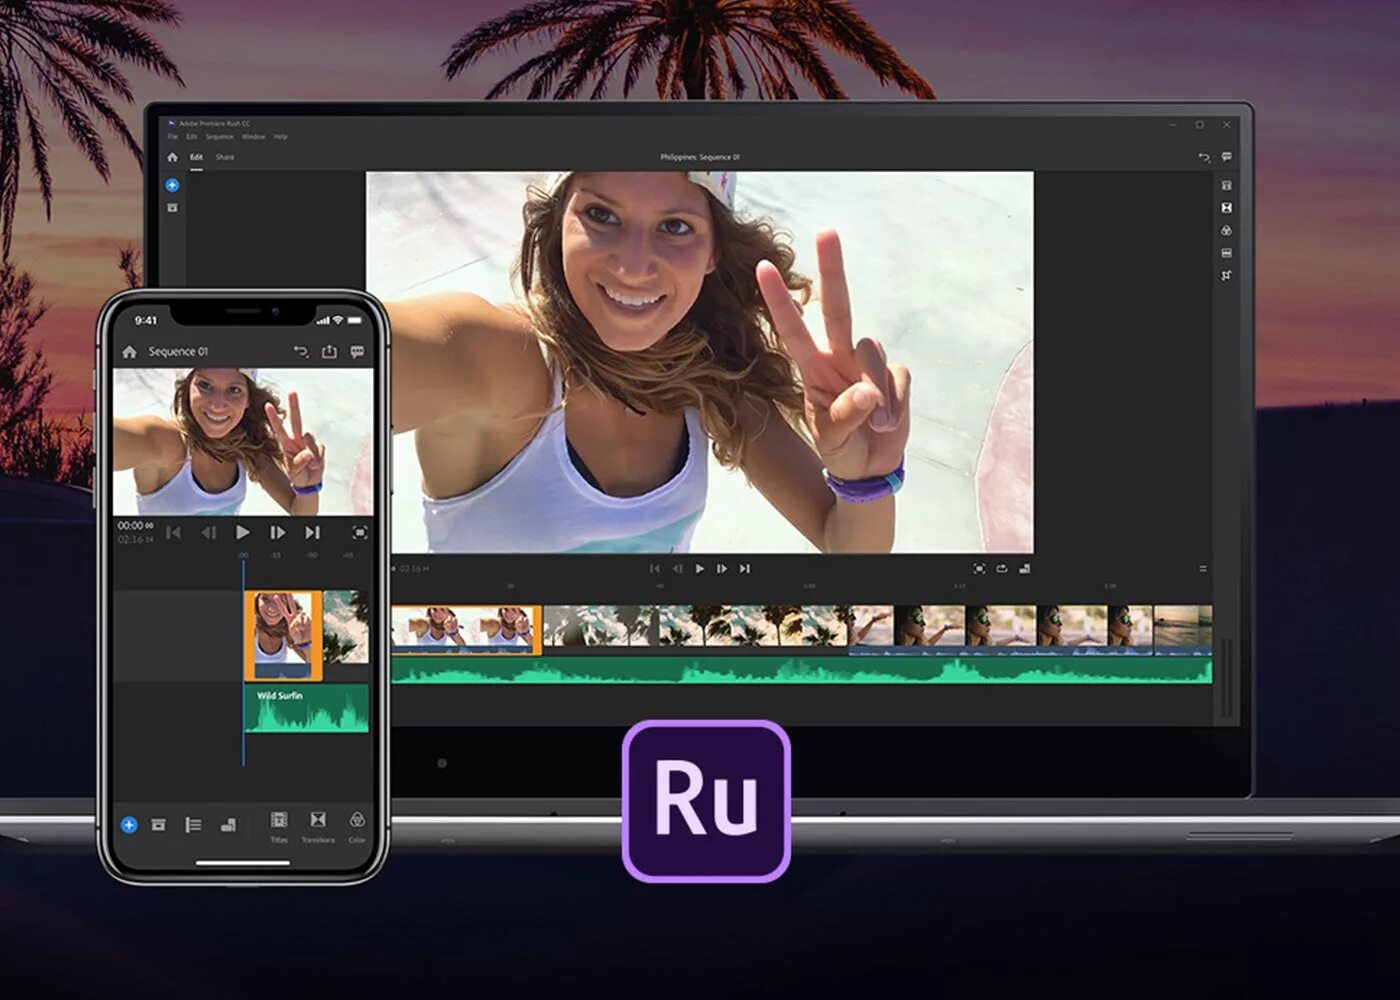Toggle fullscreen preview on the phone
The height and width of the screenshot is (1000, 1400).
coord(360,533)
